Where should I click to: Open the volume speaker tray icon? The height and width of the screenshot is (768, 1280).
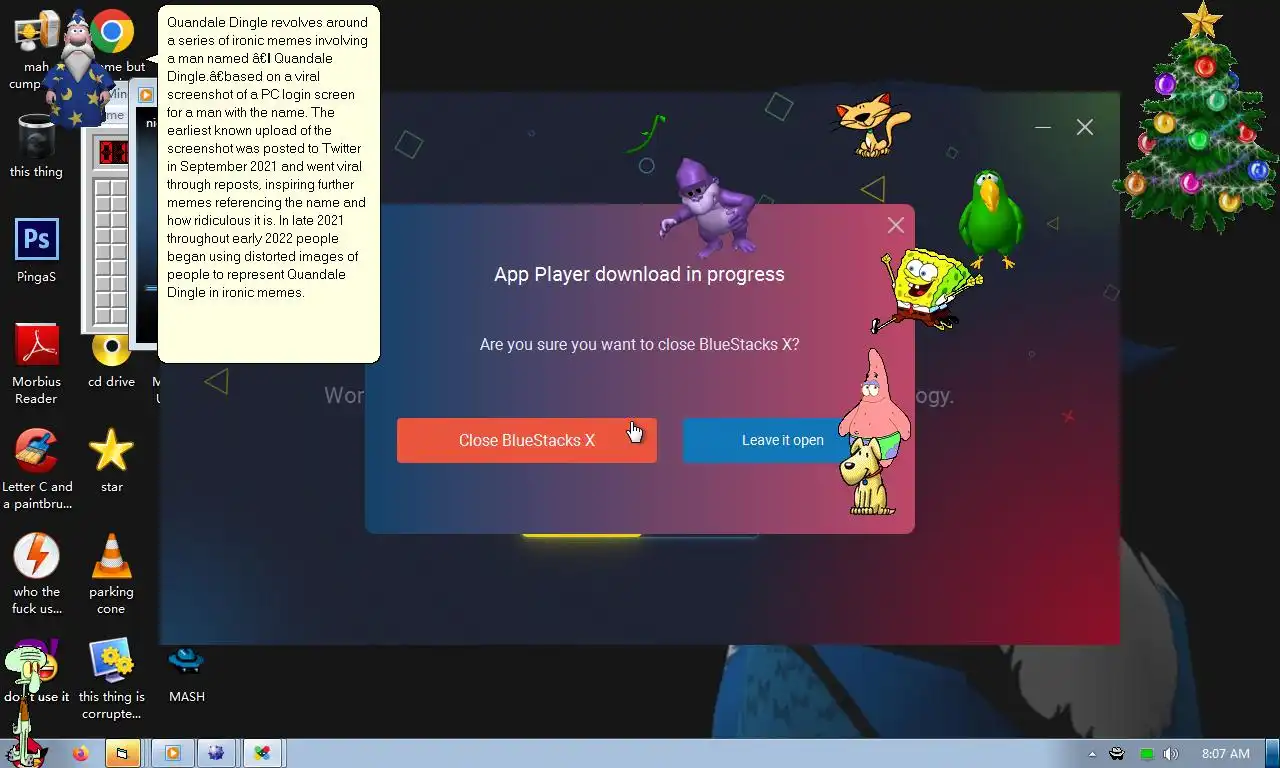tap(1170, 754)
